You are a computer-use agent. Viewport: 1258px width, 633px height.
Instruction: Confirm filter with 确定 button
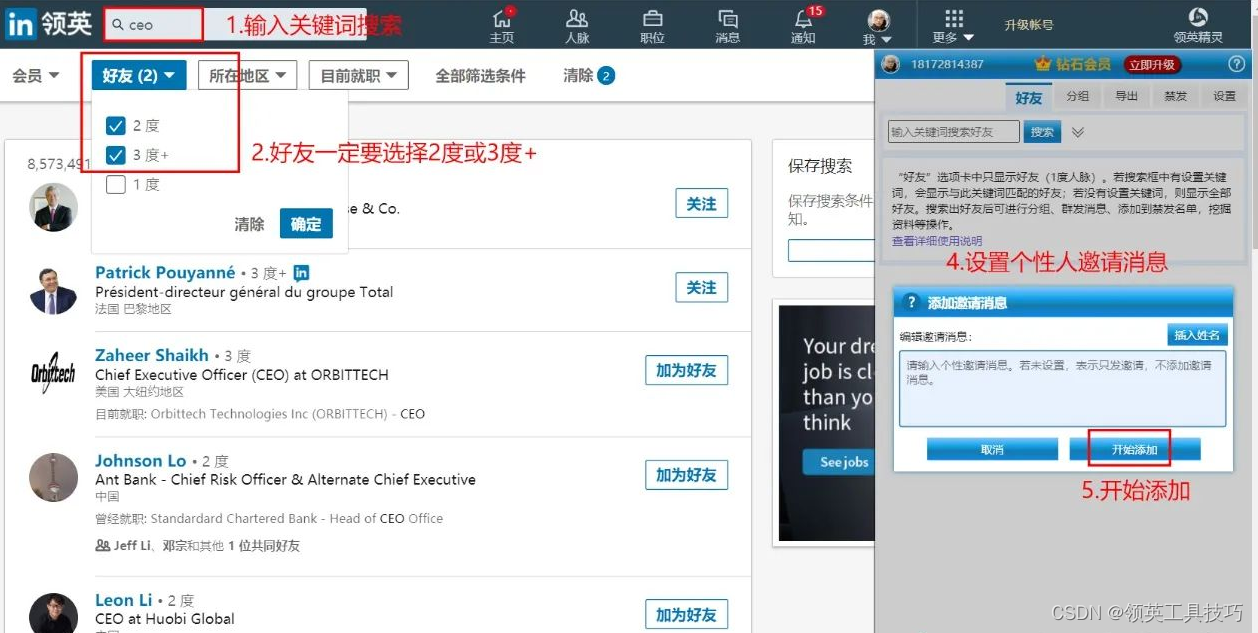tap(306, 224)
